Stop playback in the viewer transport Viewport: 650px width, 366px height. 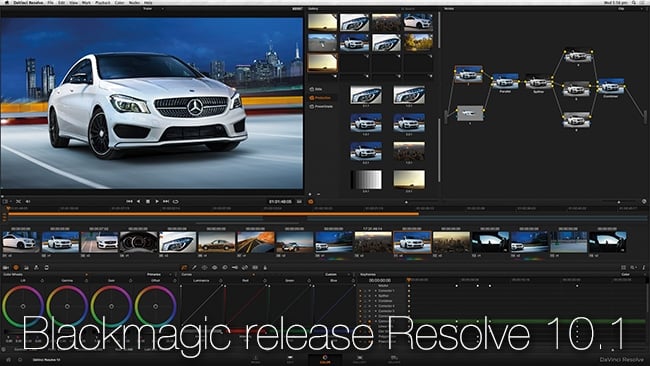click(x=148, y=201)
